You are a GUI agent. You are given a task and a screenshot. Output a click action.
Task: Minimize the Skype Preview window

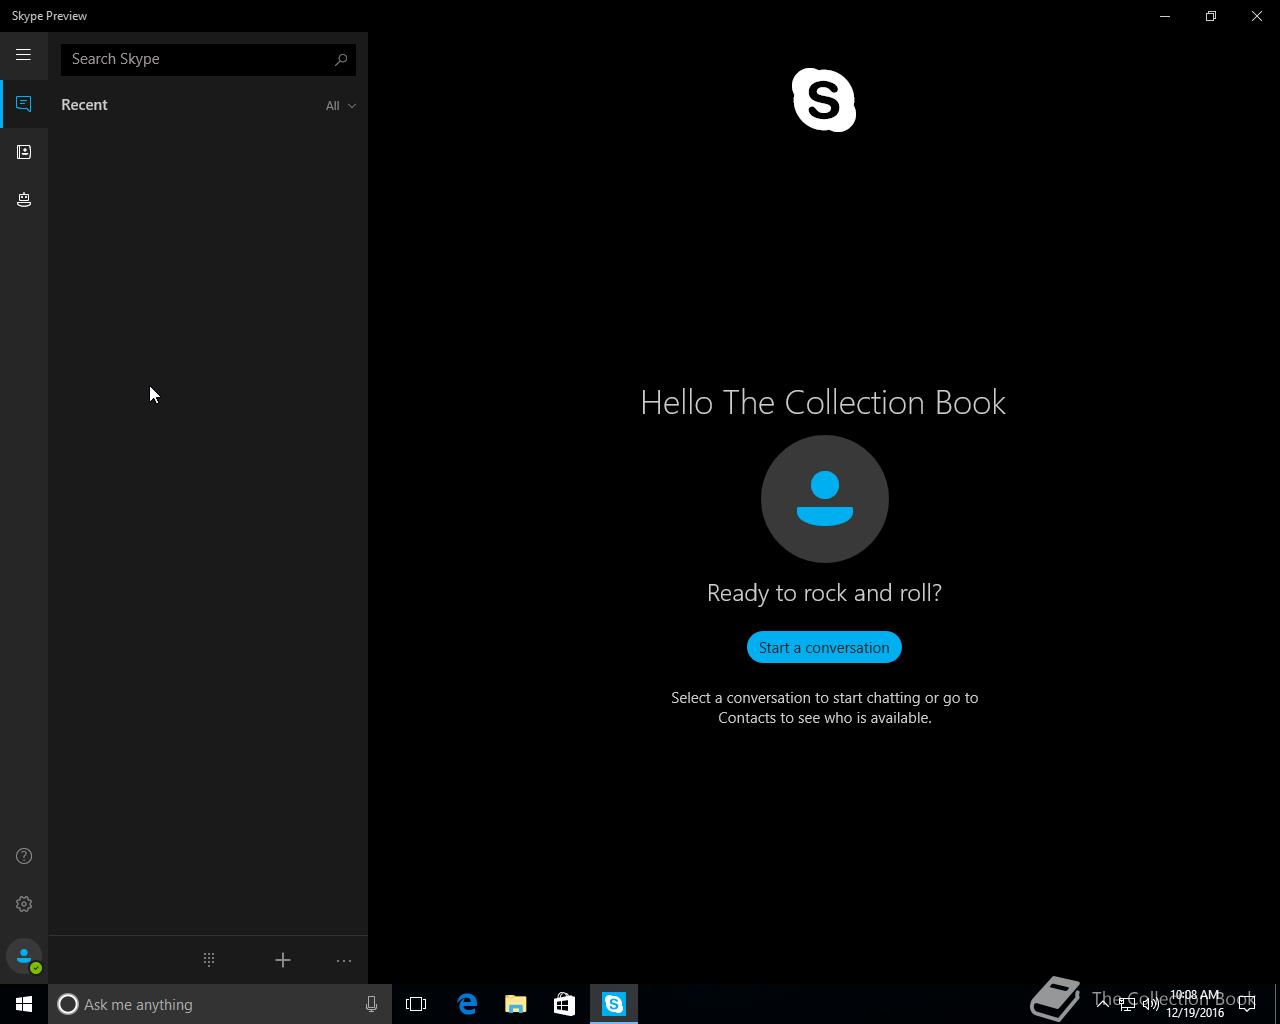pos(1165,16)
